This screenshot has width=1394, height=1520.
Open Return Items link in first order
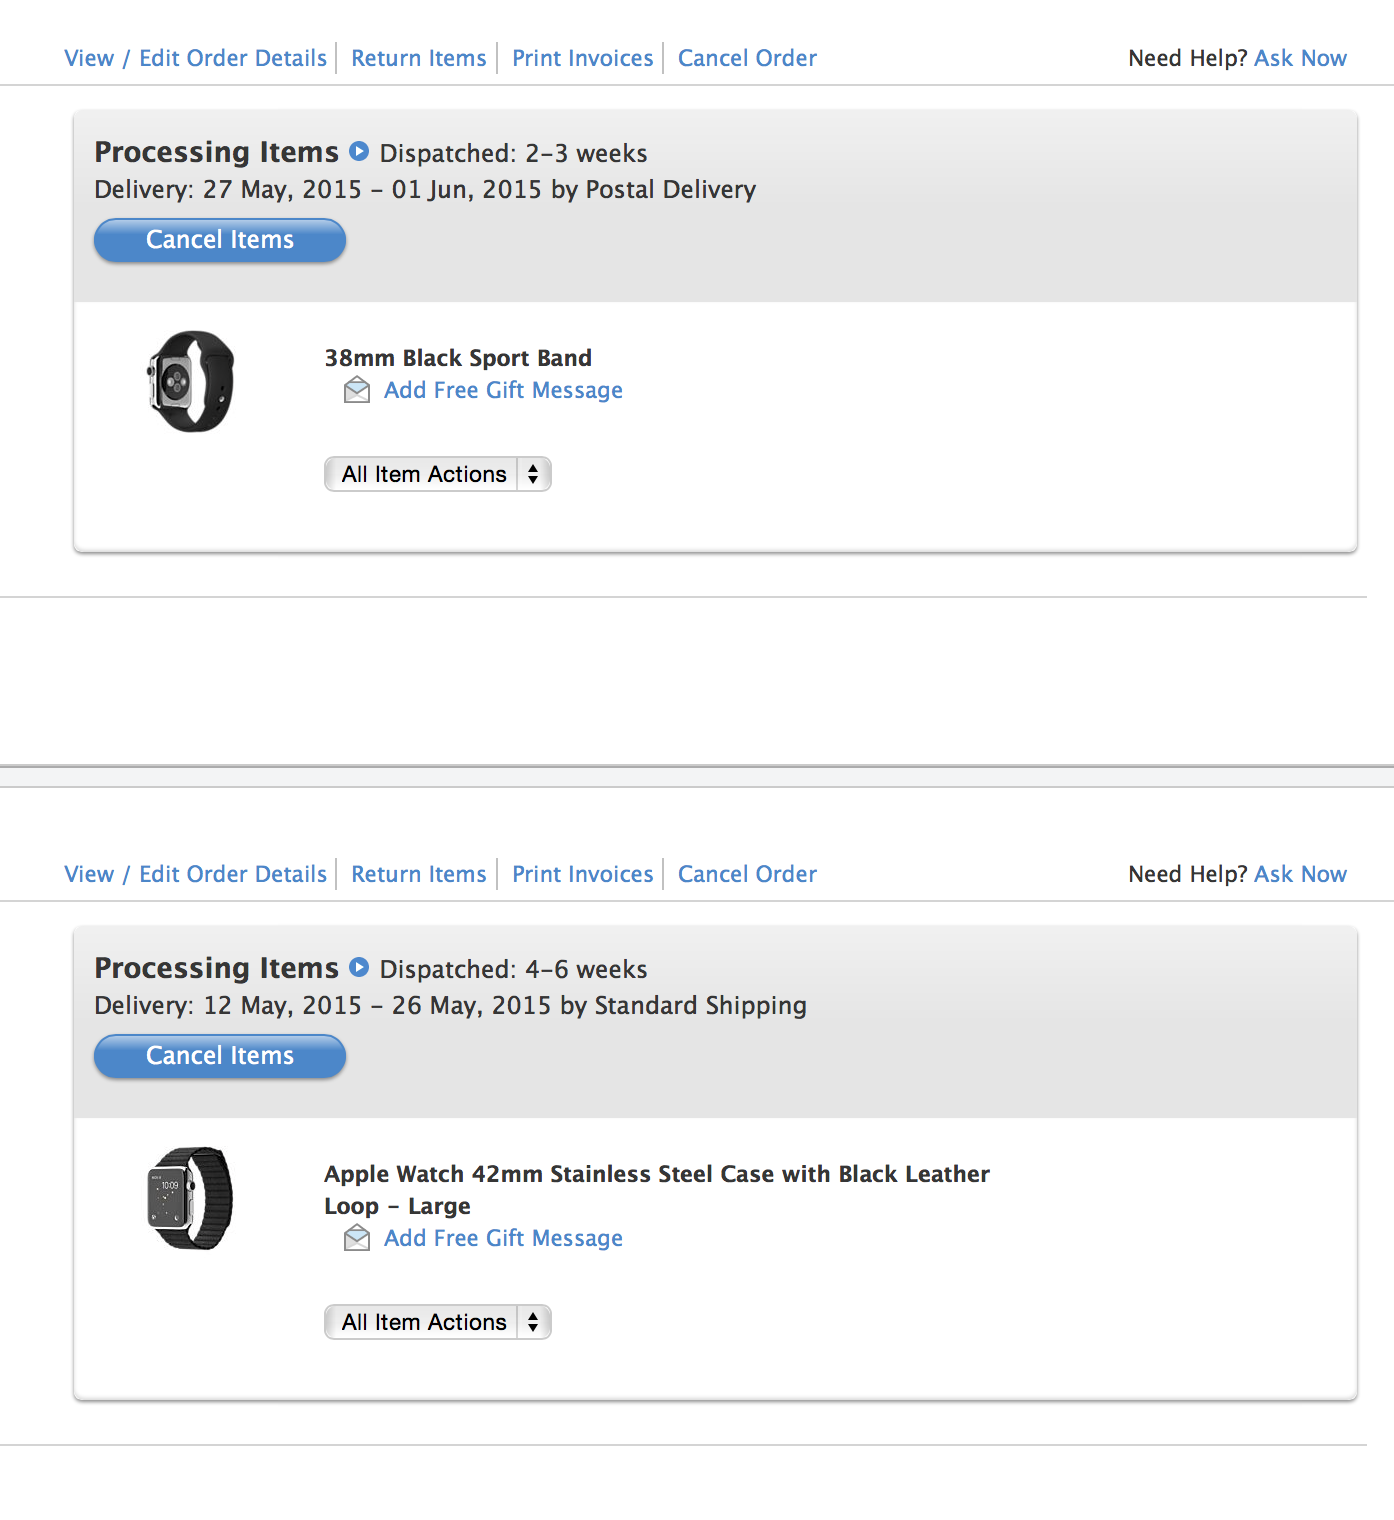tap(418, 58)
